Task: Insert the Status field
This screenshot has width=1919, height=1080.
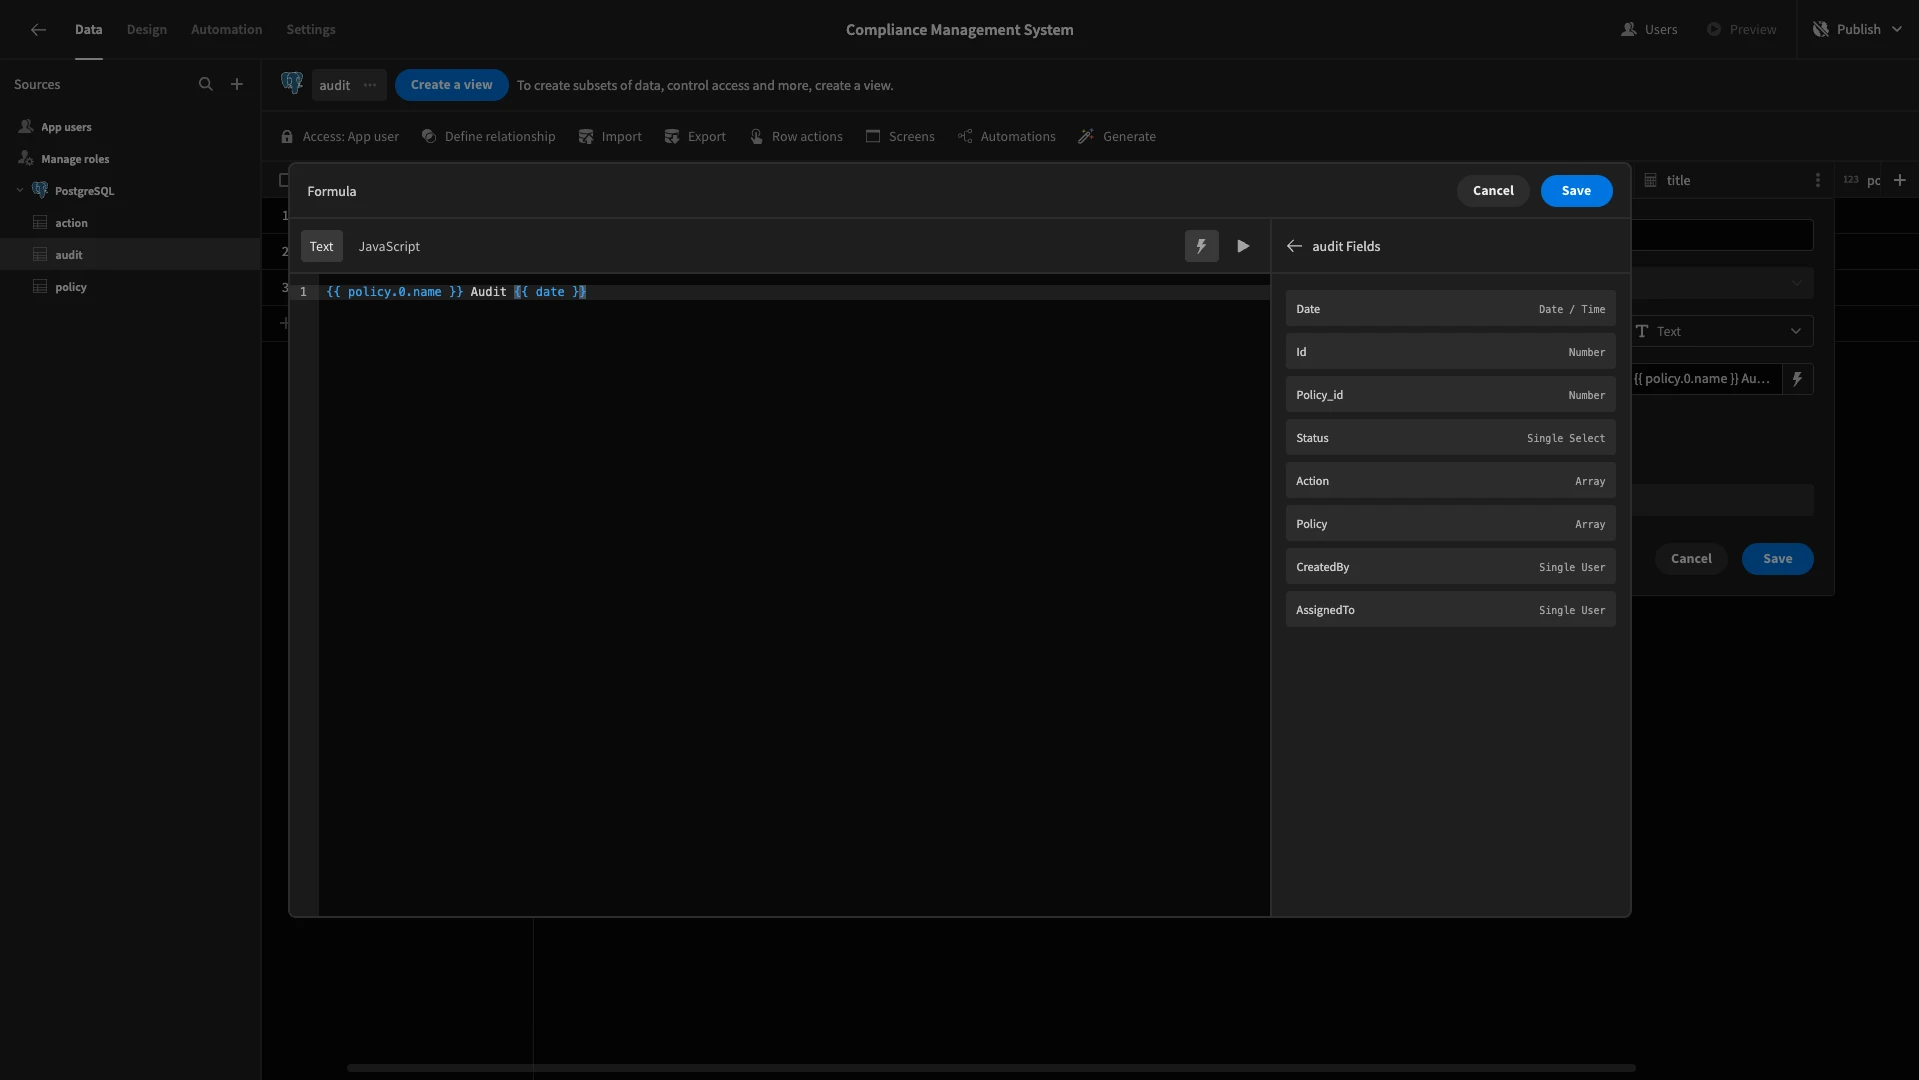Action: 1450,438
